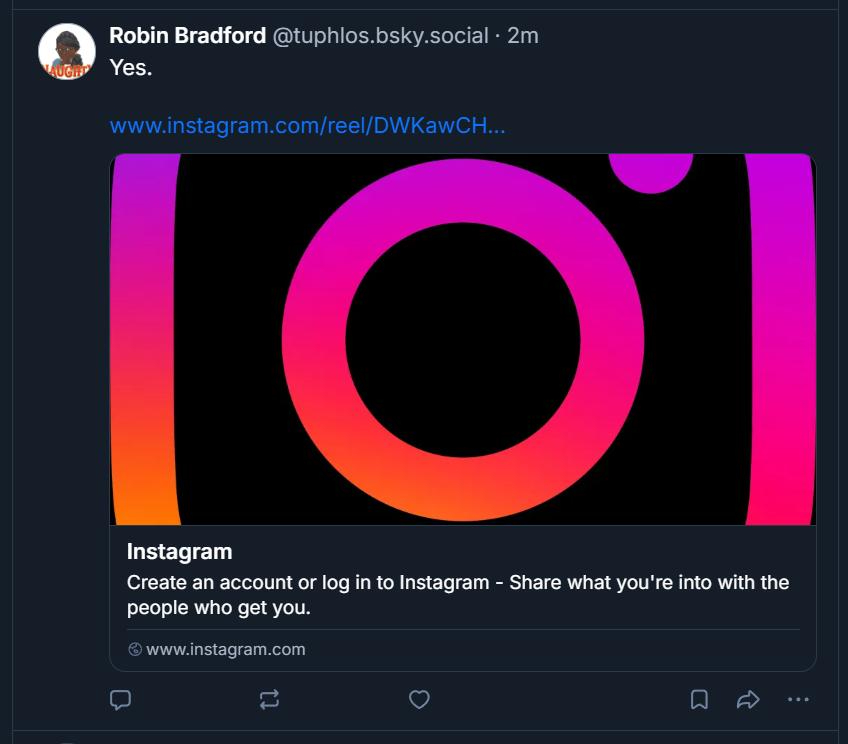Viewport: 848px width, 744px height.
Task: Open the @tuphlos.bsky.social handle link
Action: (380, 36)
